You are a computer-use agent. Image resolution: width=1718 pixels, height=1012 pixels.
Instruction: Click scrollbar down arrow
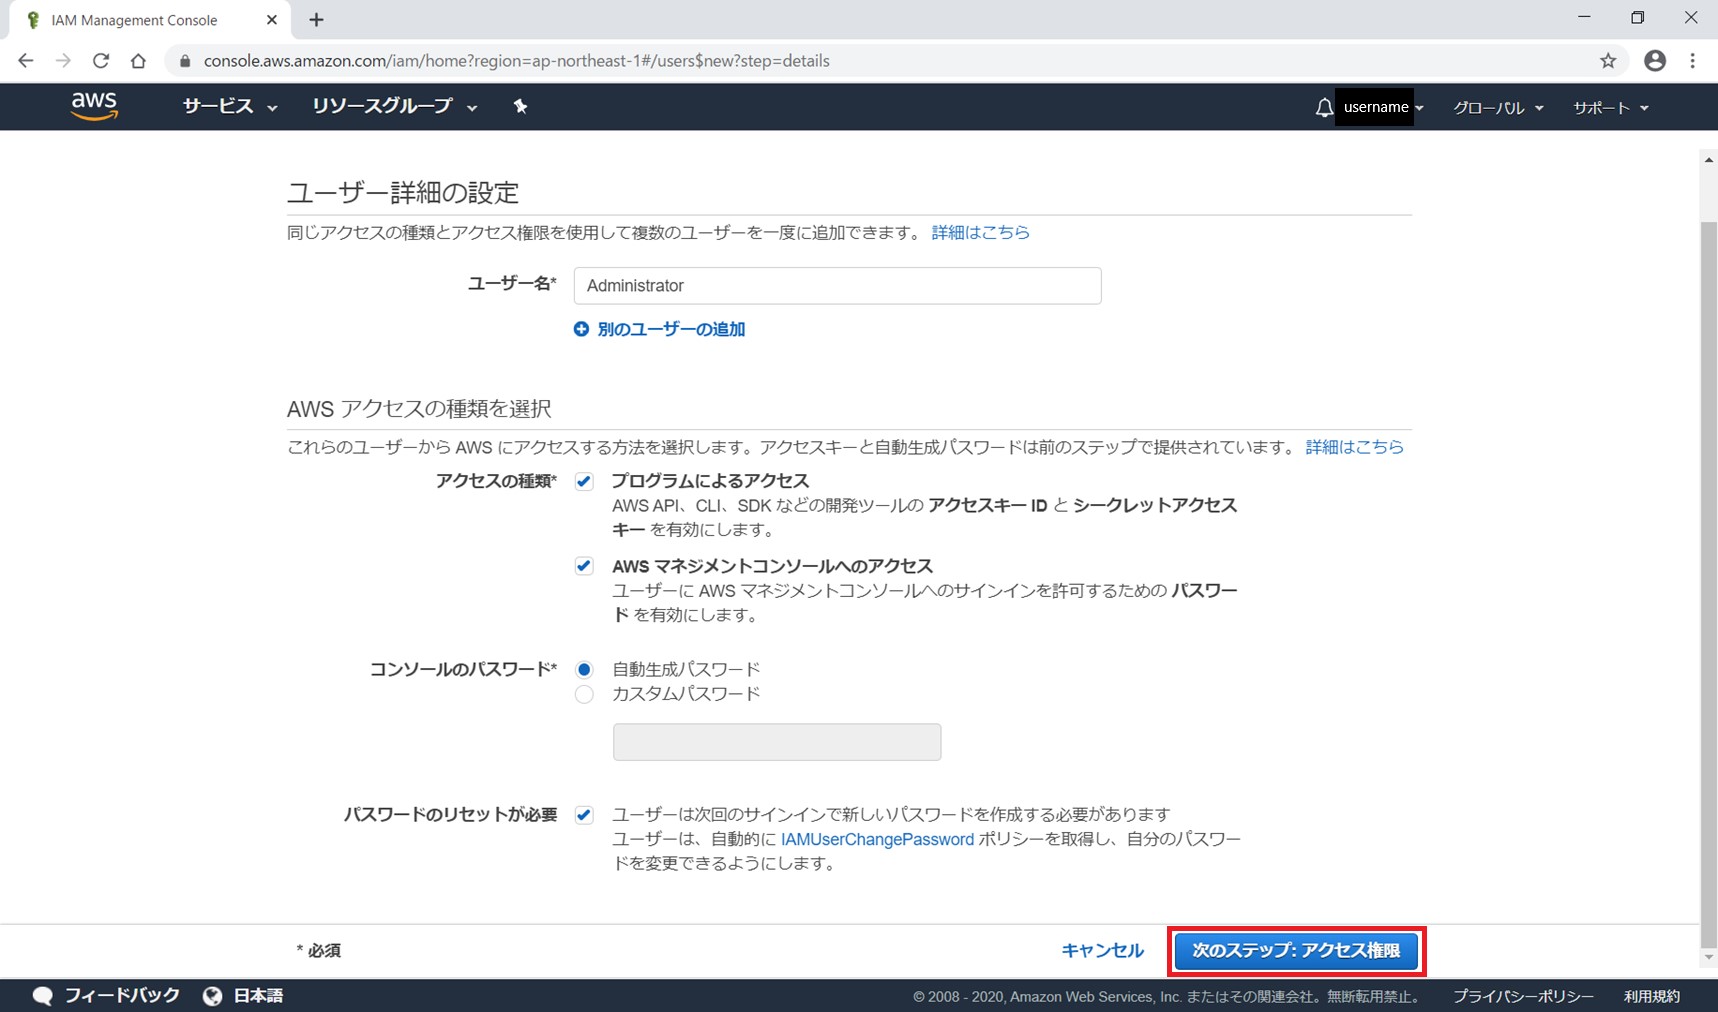(x=1708, y=958)
